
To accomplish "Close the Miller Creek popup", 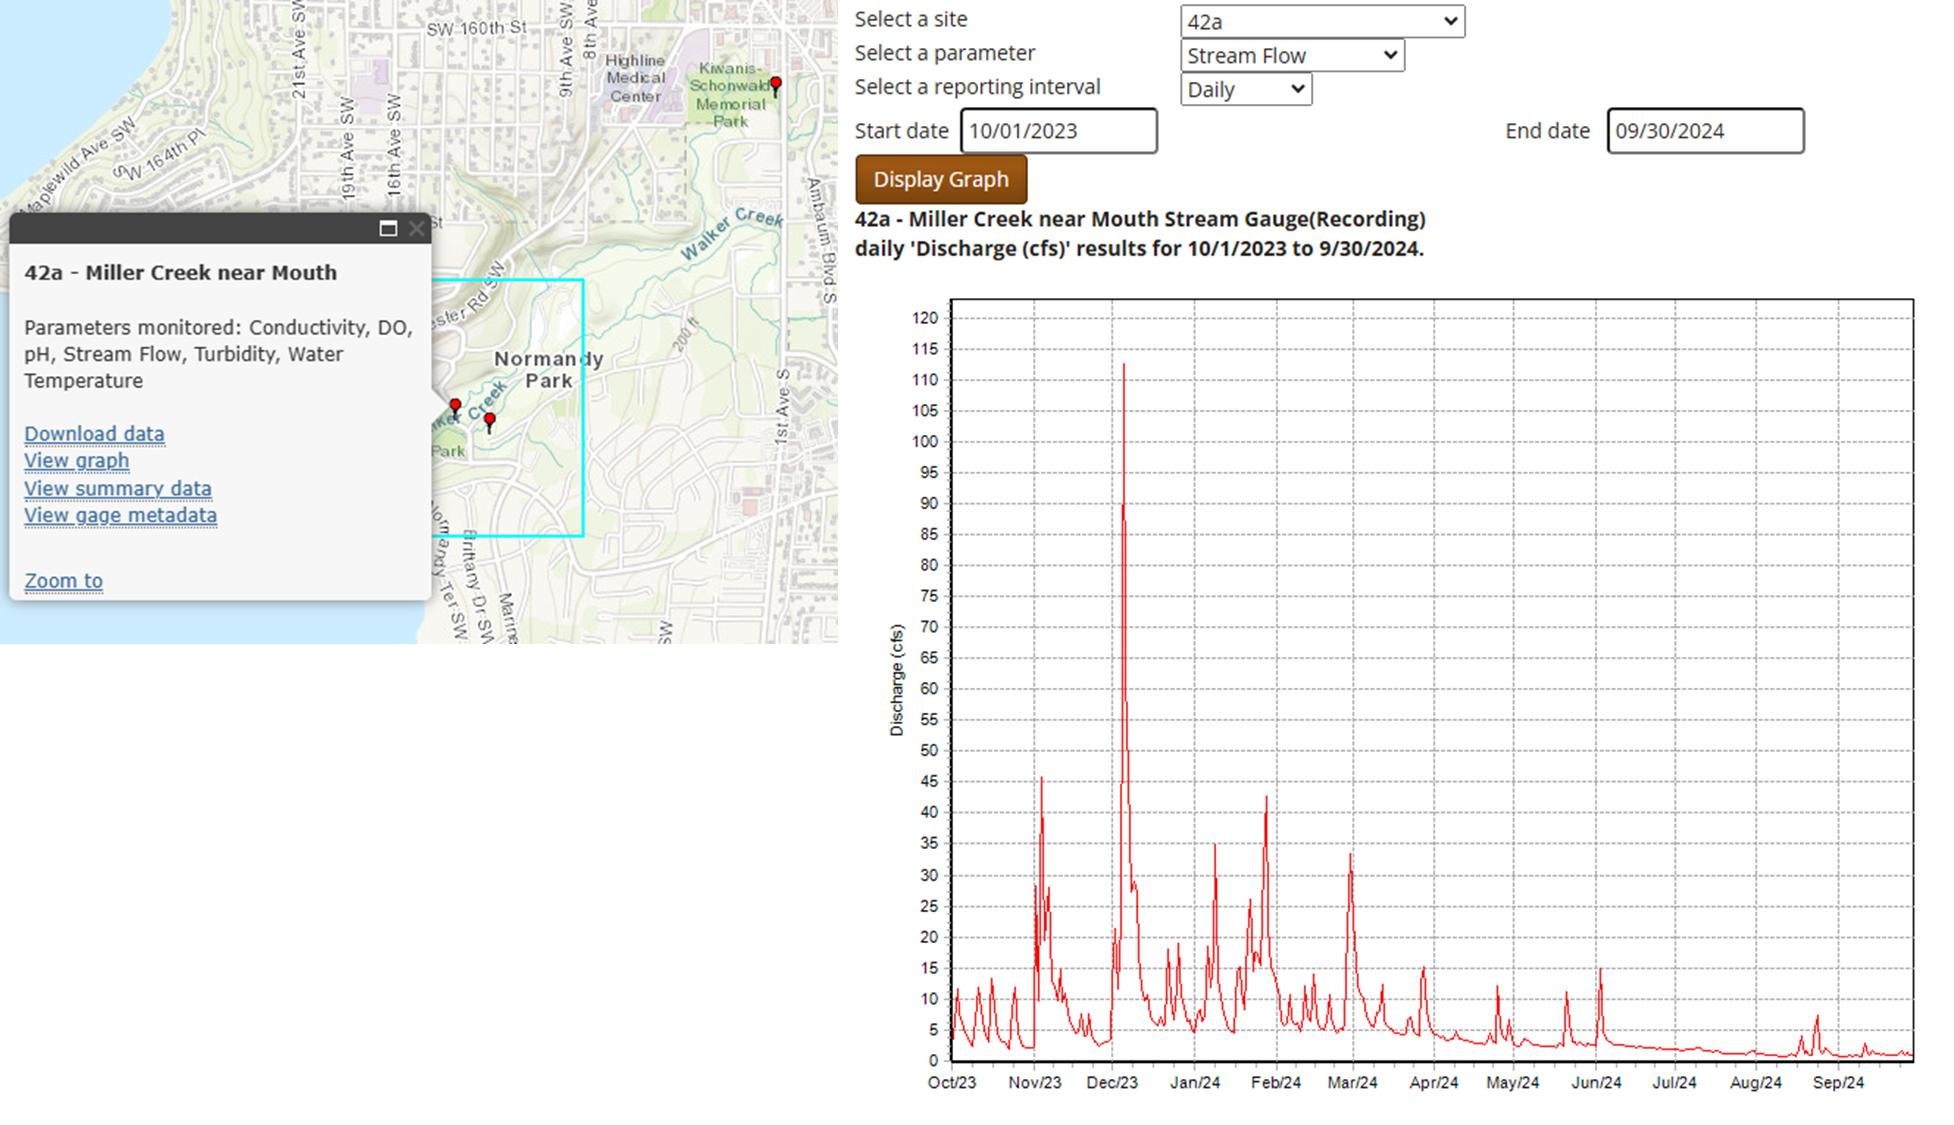I will pos(416,228).
